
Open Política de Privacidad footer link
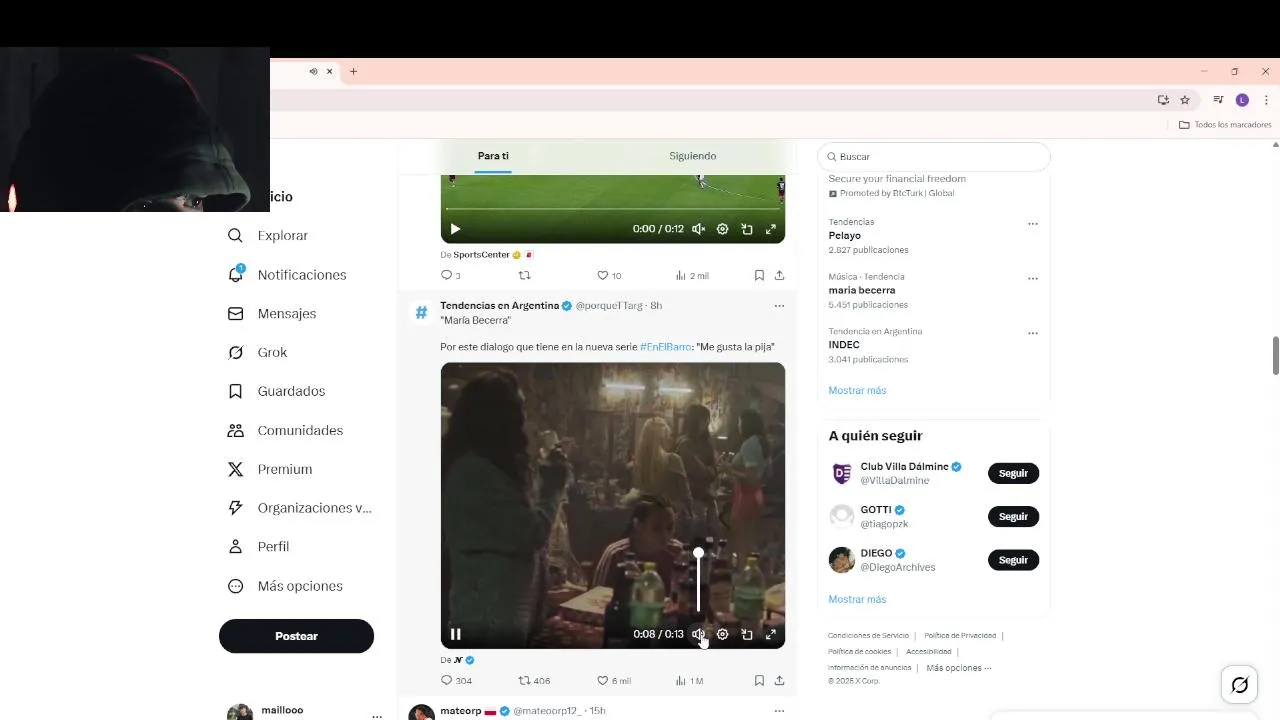click(960, 636)
